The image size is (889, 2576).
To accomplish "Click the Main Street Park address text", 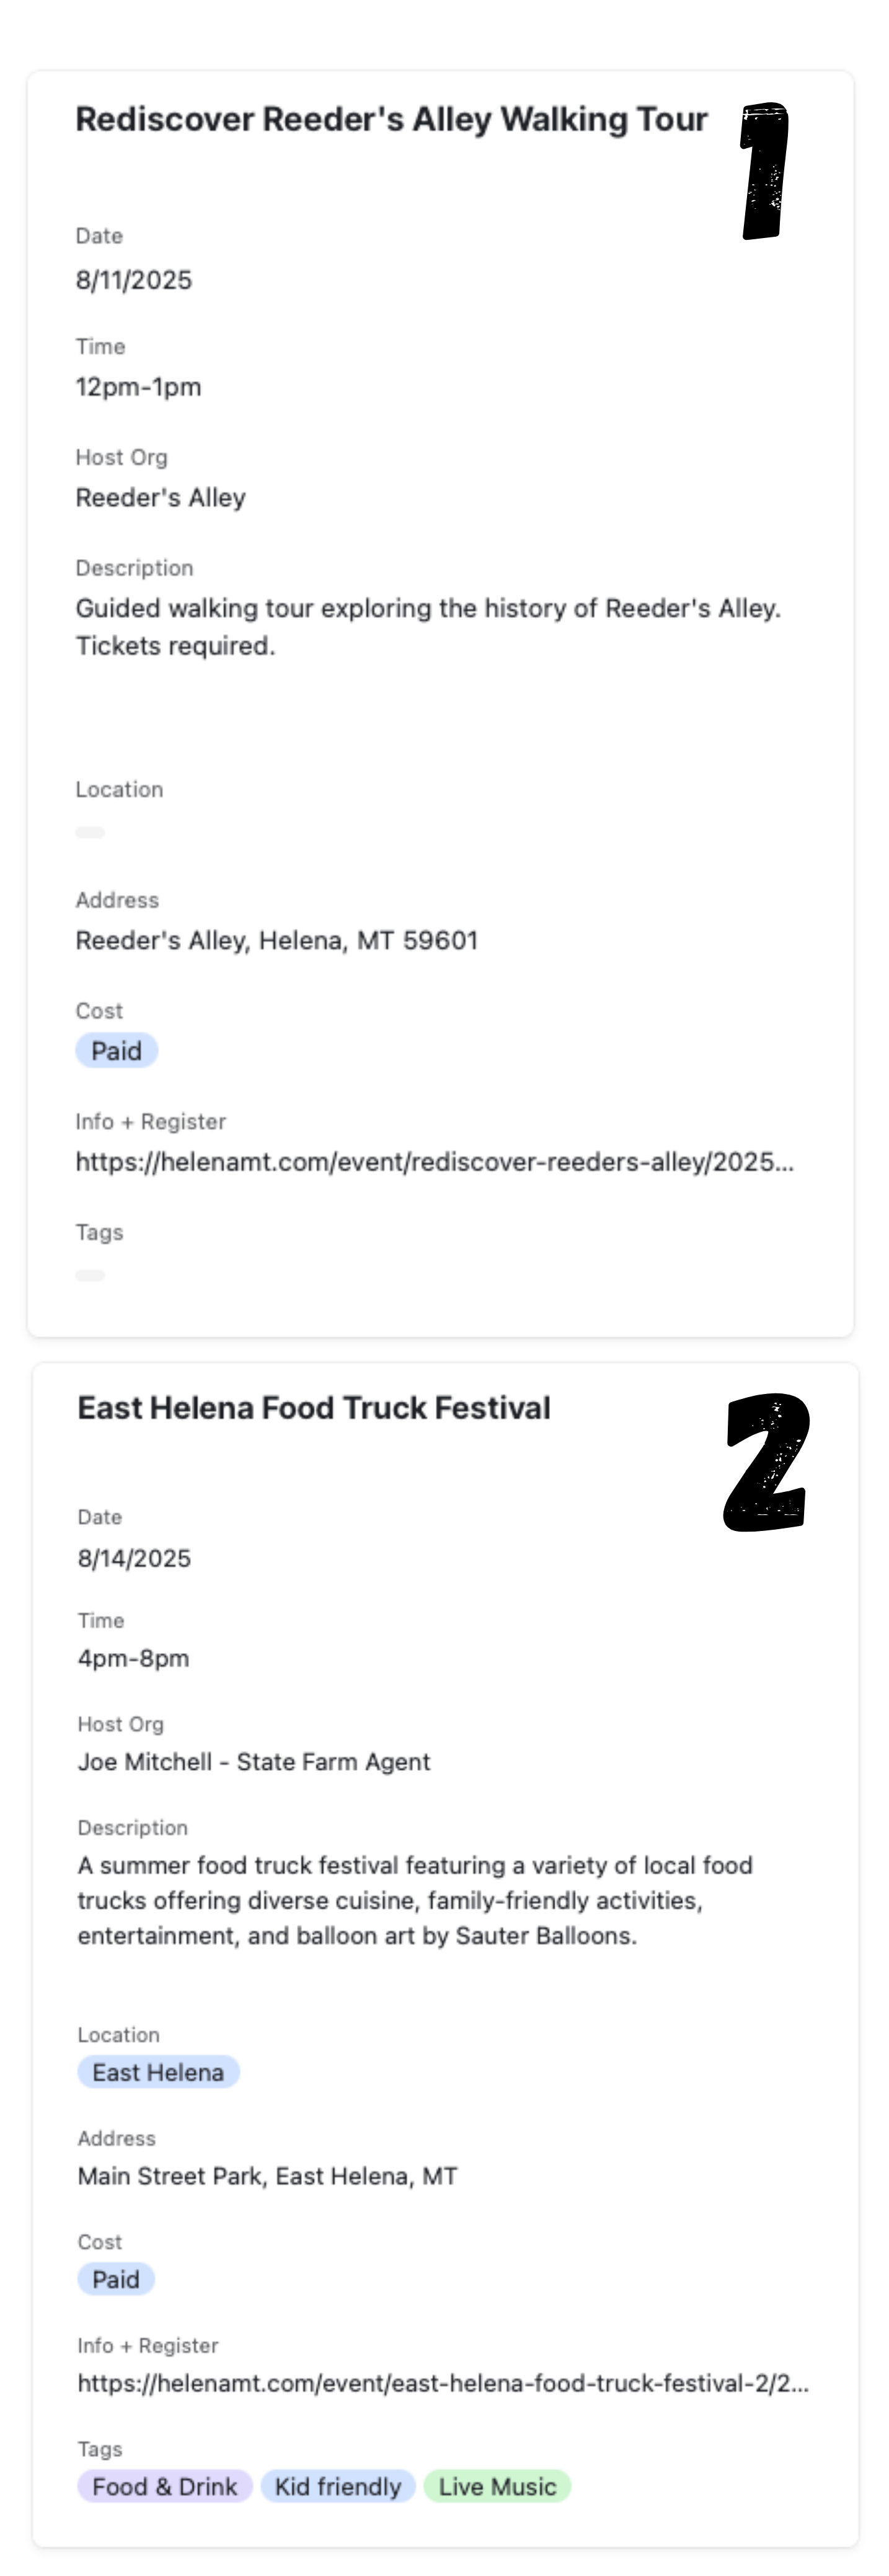I will click(x=267, y=2176).
